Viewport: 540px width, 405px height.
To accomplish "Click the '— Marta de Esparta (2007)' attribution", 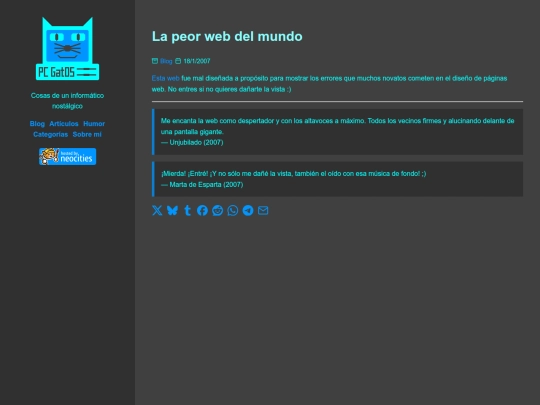I will (202, 184).
